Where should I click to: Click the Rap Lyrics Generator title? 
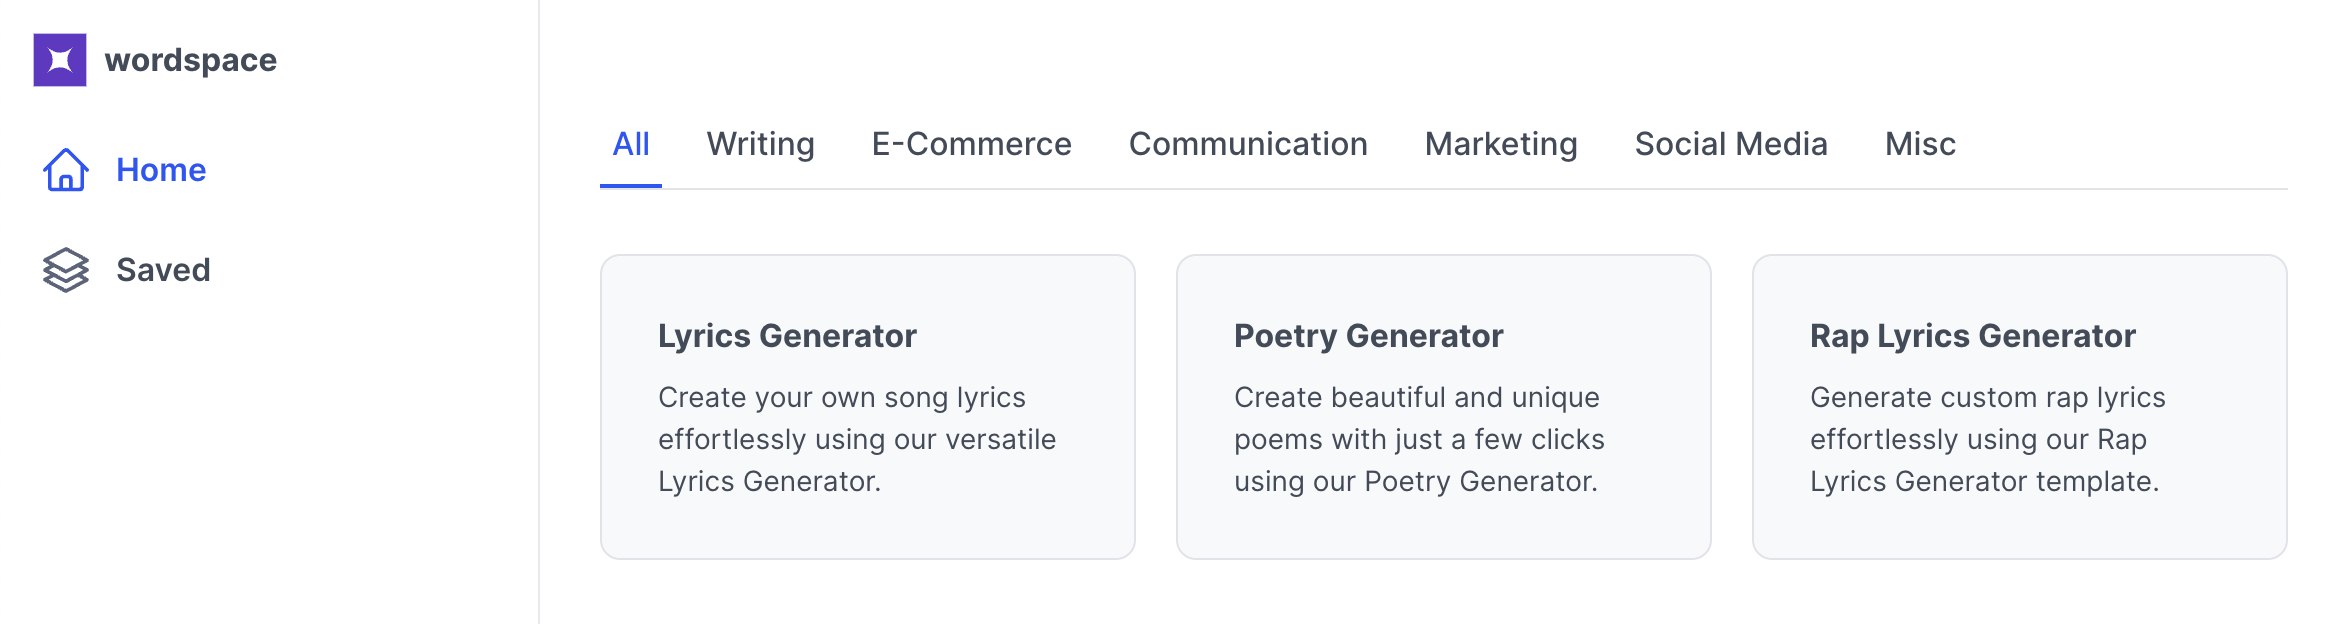[x=1973, y=336]
